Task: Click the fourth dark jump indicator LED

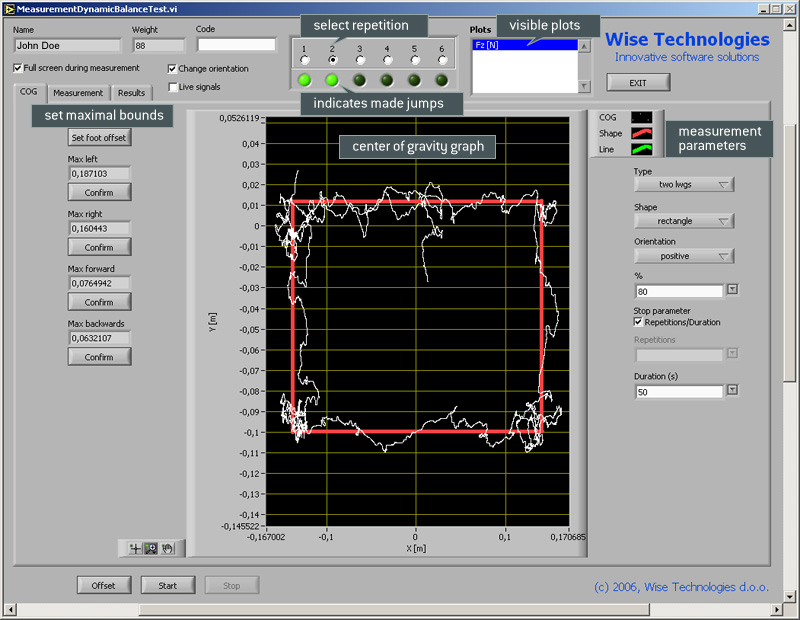Action: point(387,80)
